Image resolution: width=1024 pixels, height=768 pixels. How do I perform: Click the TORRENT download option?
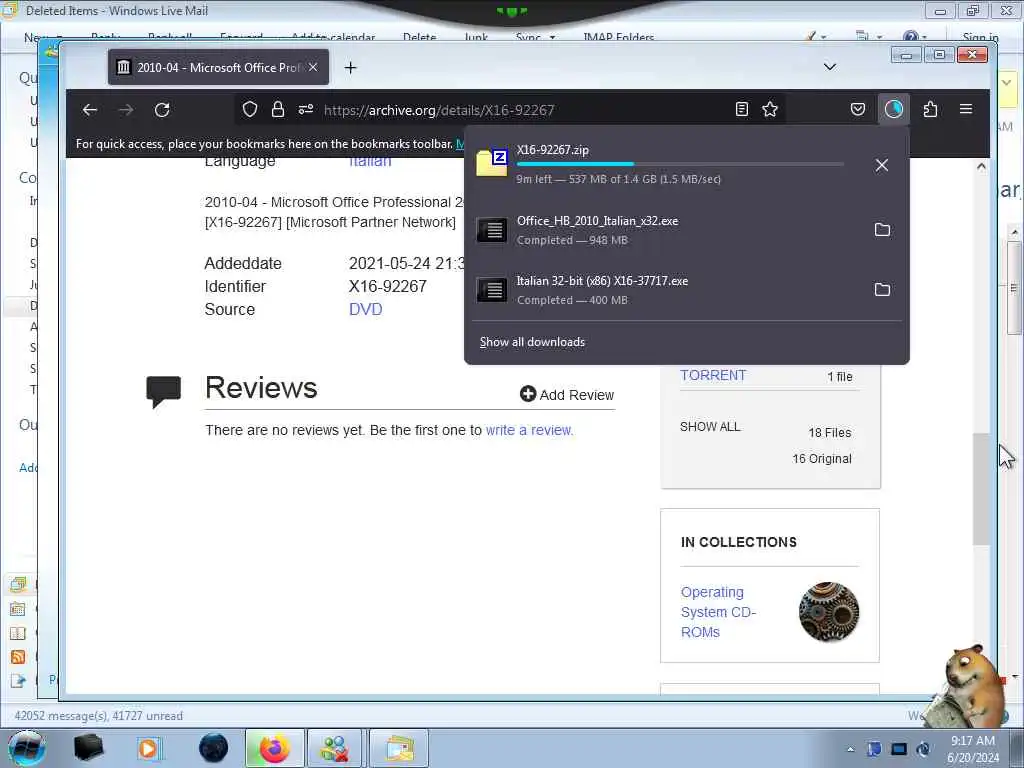712,376
